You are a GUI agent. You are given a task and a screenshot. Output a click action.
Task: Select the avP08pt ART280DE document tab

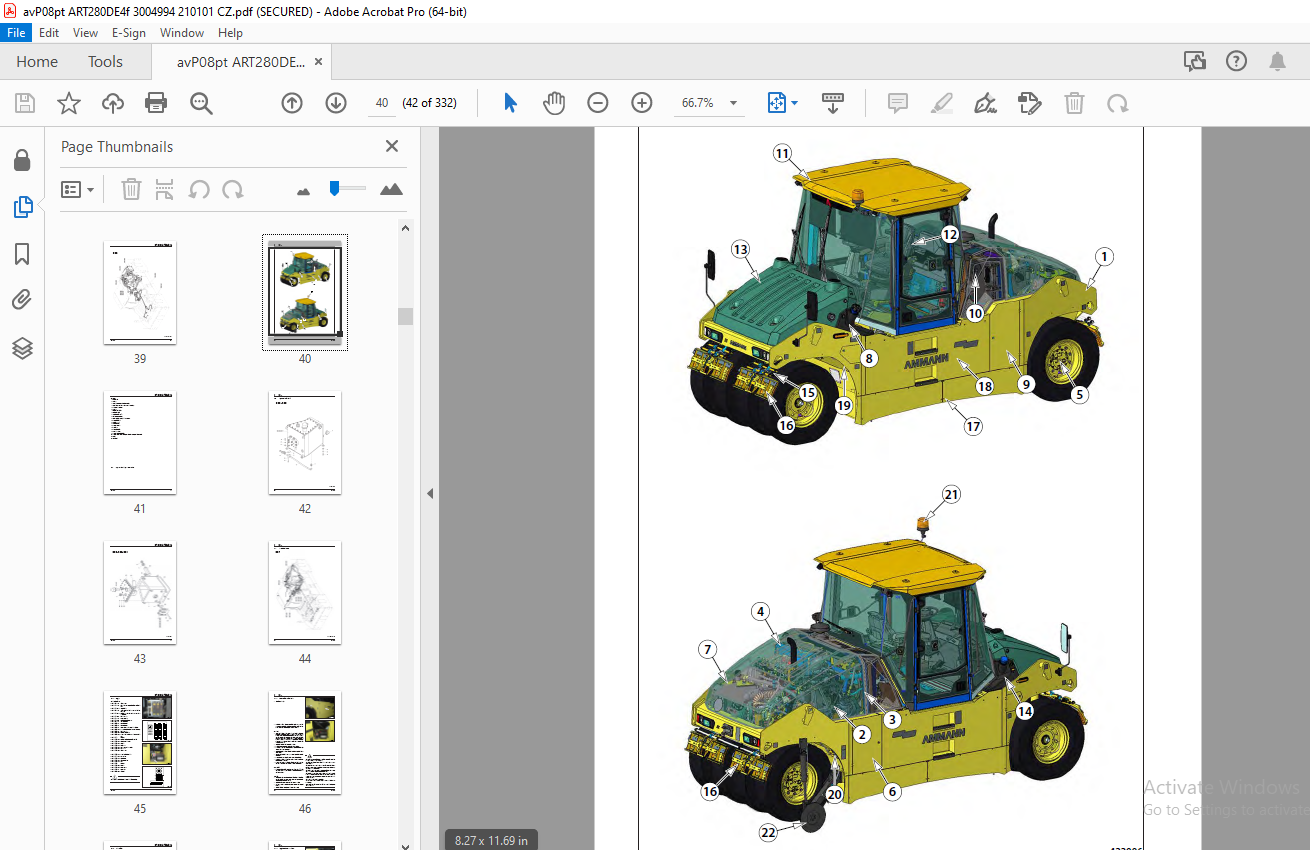pos(241,61)
